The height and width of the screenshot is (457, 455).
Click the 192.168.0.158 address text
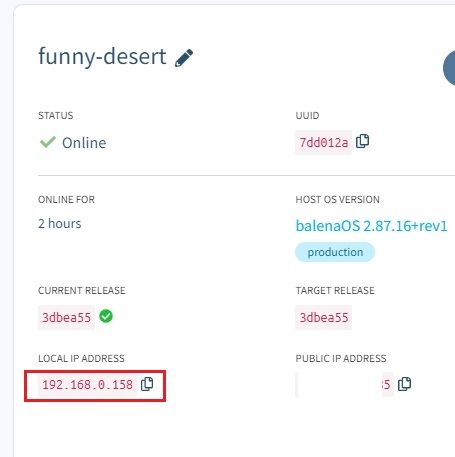[x=87, y=385]
